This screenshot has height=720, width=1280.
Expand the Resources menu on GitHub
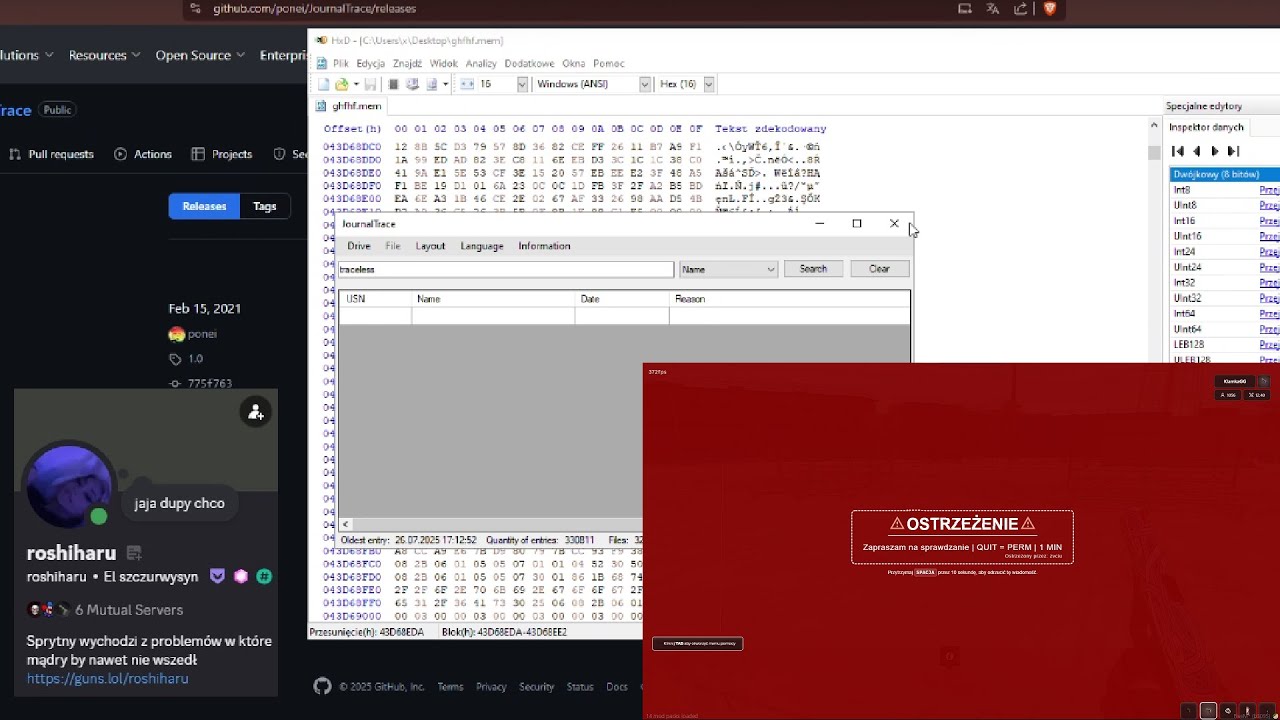click(x=104, y=55)
